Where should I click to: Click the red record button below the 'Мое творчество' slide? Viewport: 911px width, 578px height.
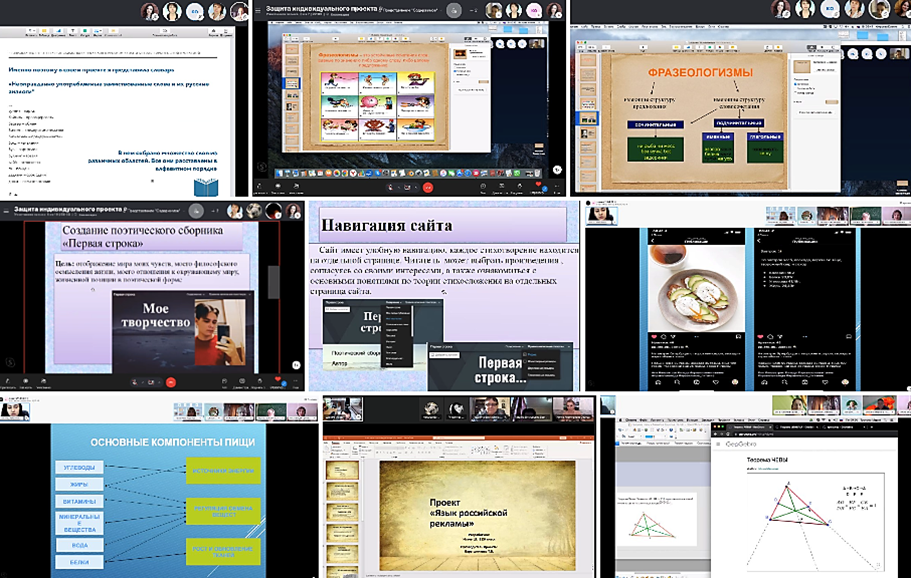(x=170, y=382)
